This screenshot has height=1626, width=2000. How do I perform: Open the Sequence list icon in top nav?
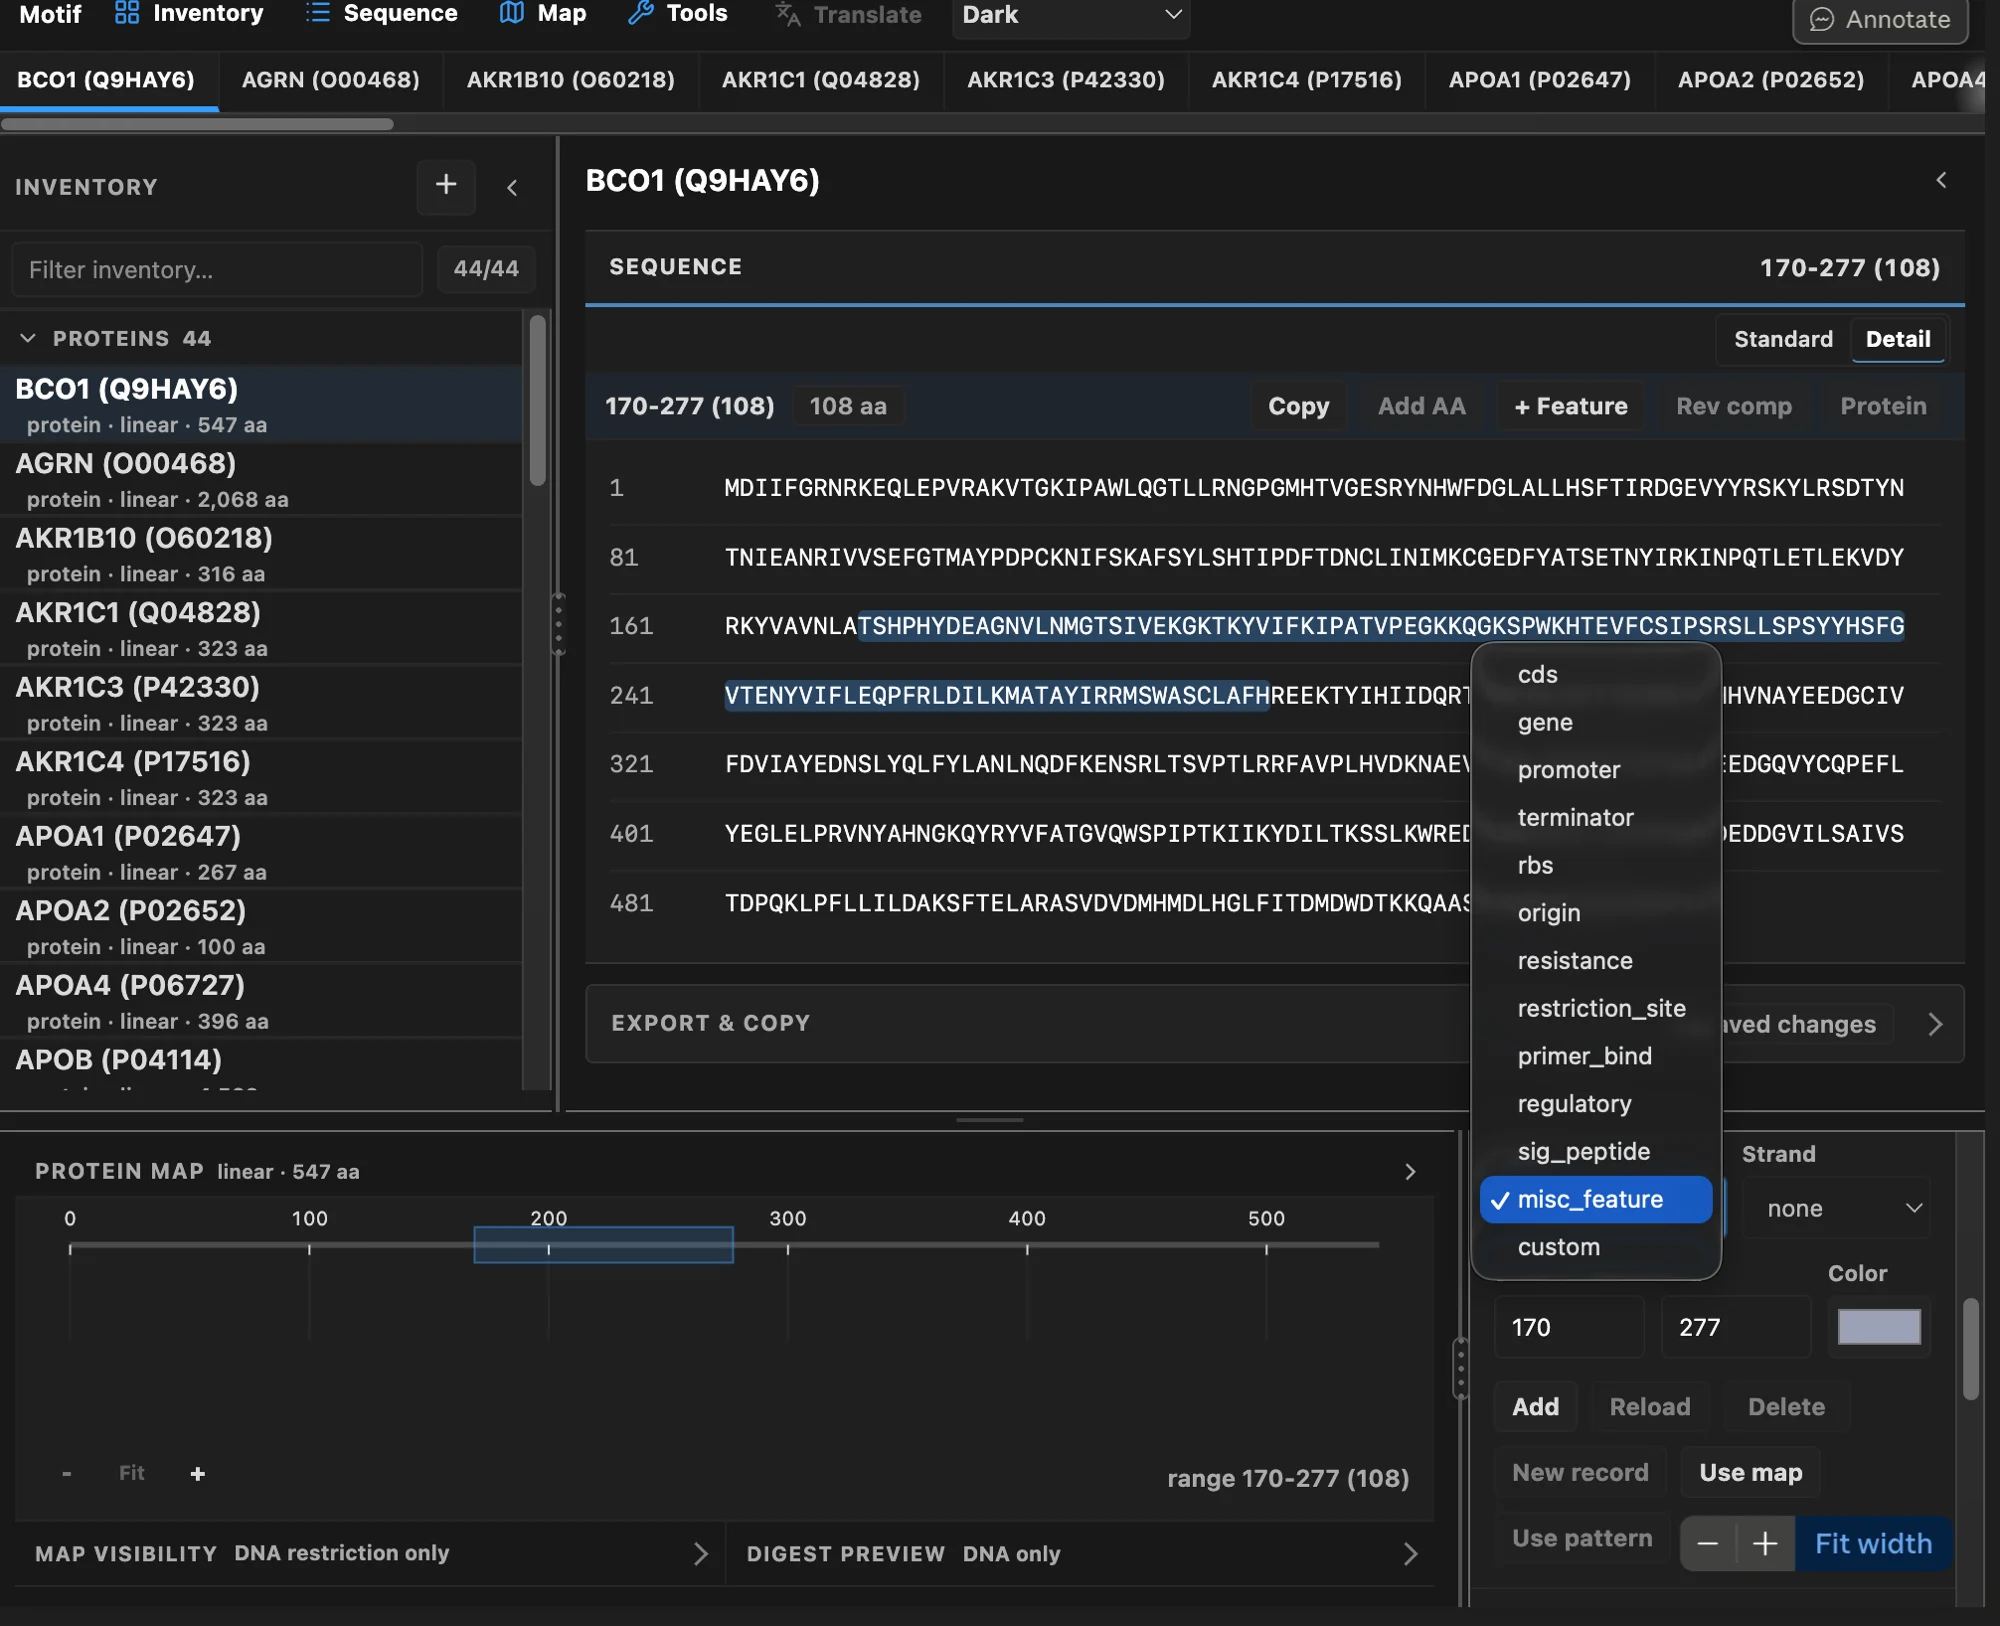coord(317,14)
